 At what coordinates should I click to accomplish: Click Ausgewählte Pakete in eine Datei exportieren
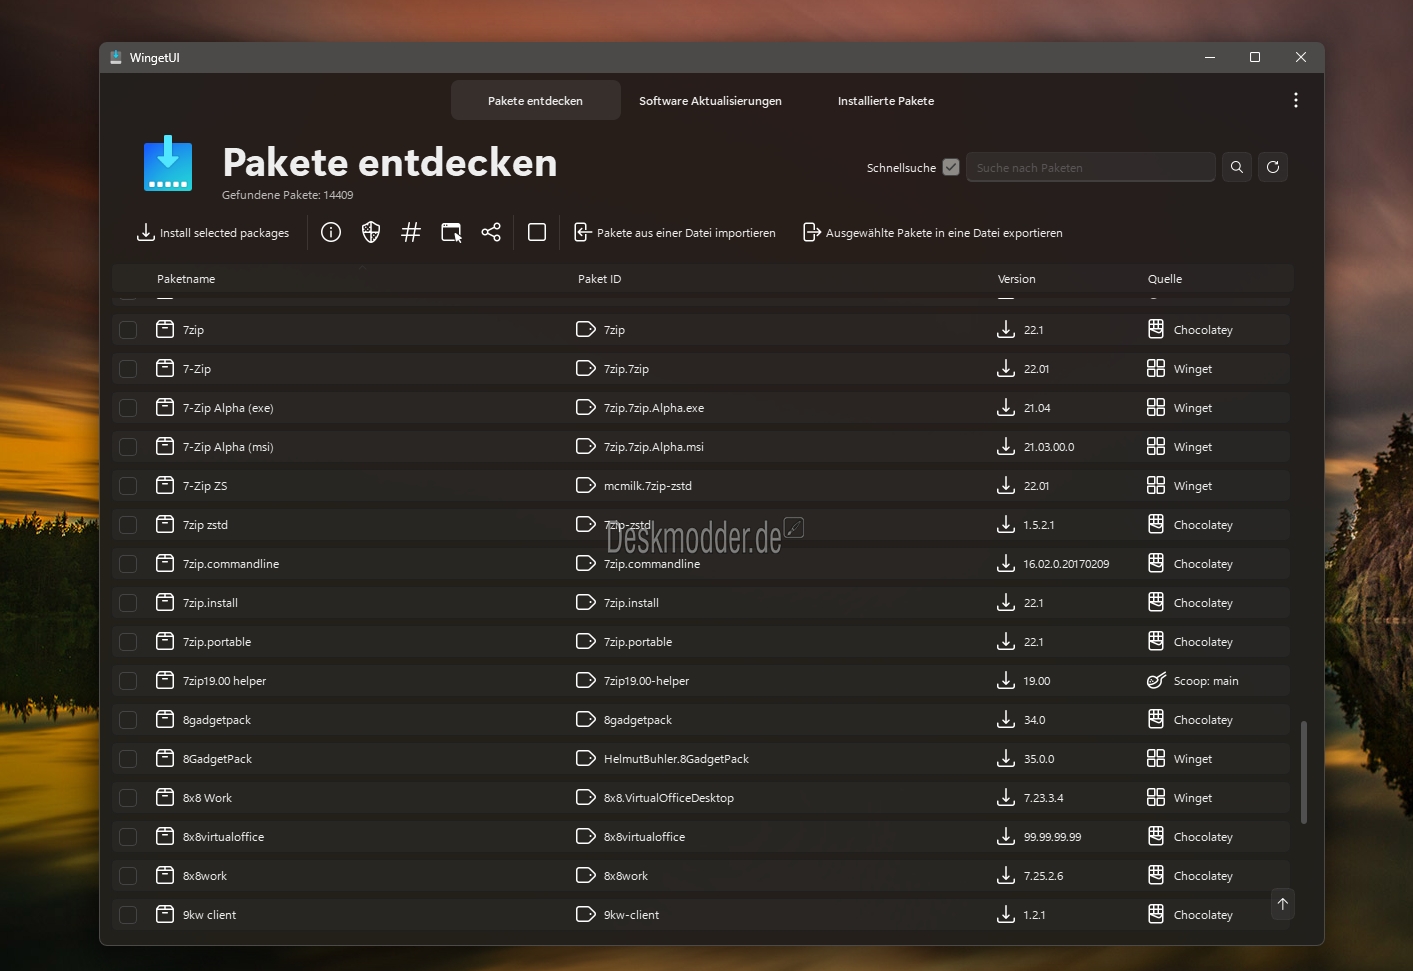pos(933,232)
